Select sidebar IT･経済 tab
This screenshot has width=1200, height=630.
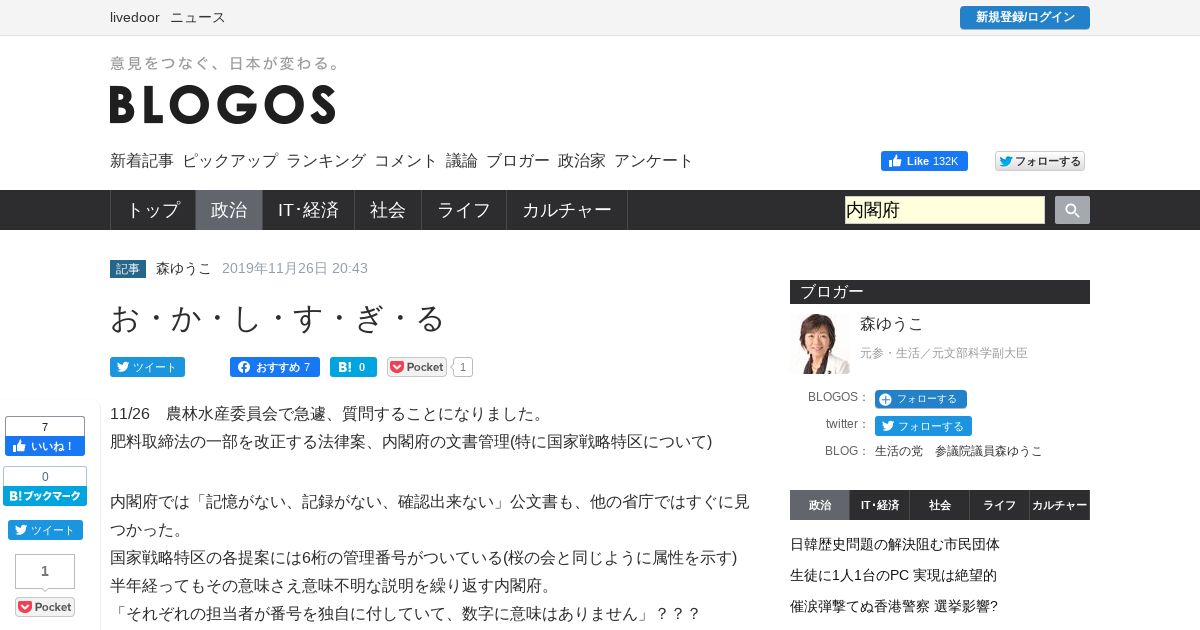880,505
